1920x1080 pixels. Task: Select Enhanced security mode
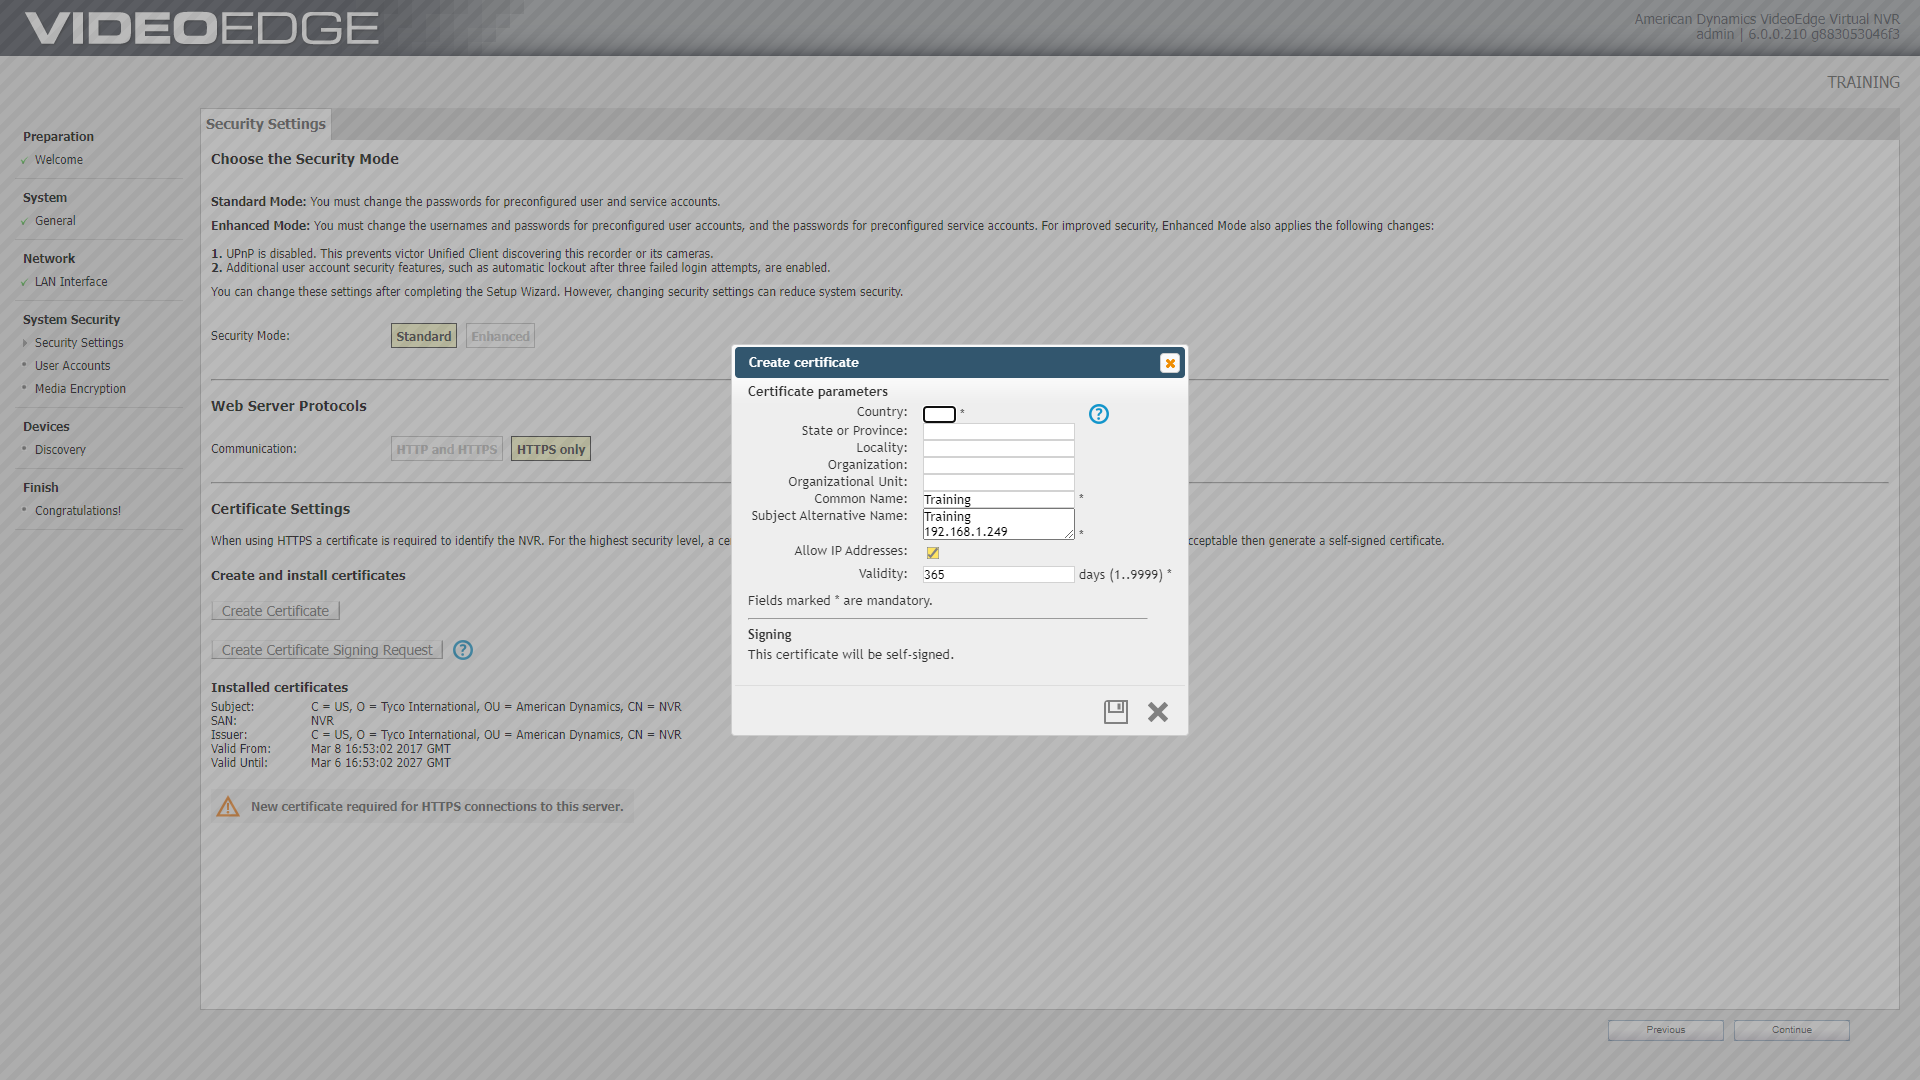(x=500, y=336)
